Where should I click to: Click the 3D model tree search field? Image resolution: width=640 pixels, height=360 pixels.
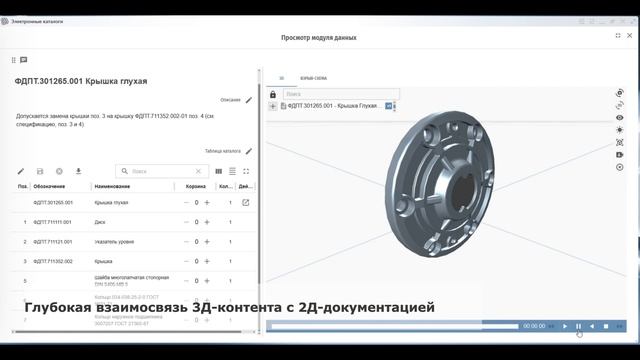341,94
